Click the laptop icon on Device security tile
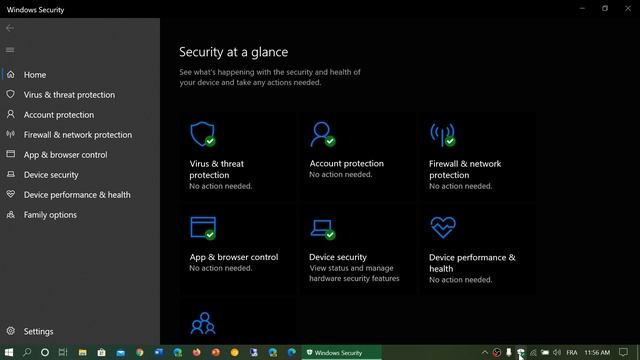Viewport: 640px width, 360px height. (322, 229)
